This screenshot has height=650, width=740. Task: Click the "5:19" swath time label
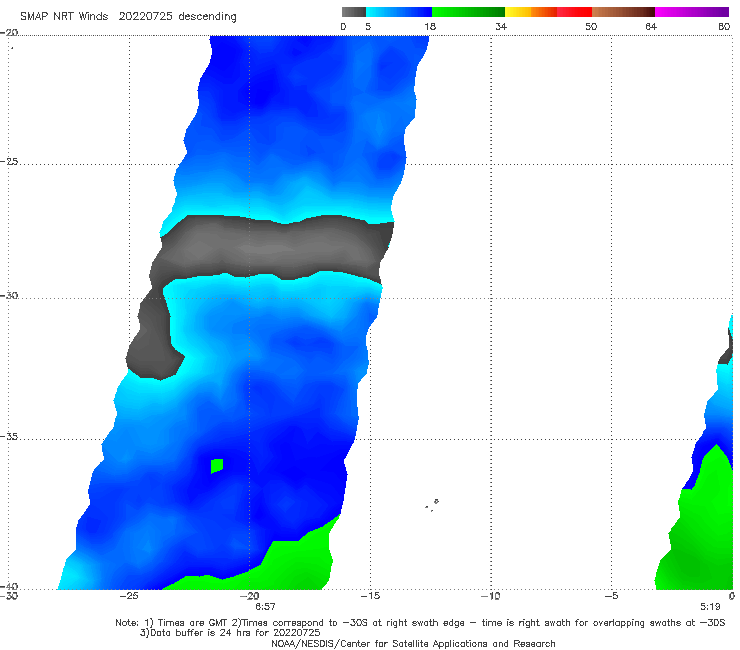pyautogui.click(x=710, y=607)
